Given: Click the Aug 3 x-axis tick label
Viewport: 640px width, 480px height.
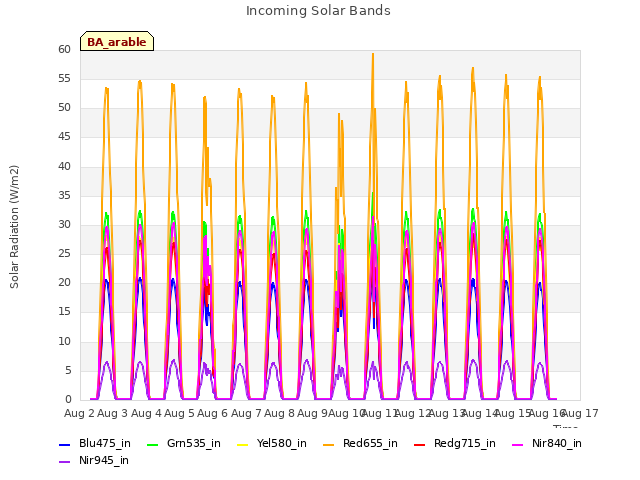Looking at the screenshot, I should (x=113, y=413).
